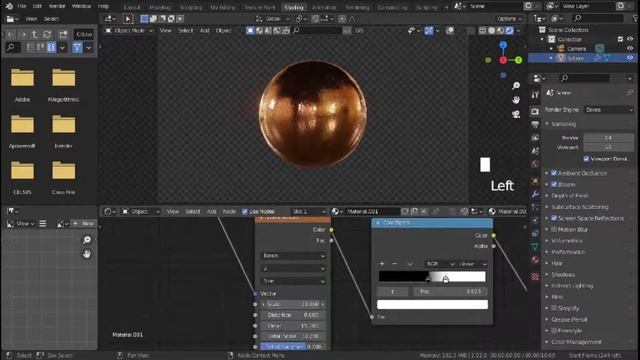The height and width of the screenshot is (360, 640).
Task: Create new folder in file browser
Action: 63,34
